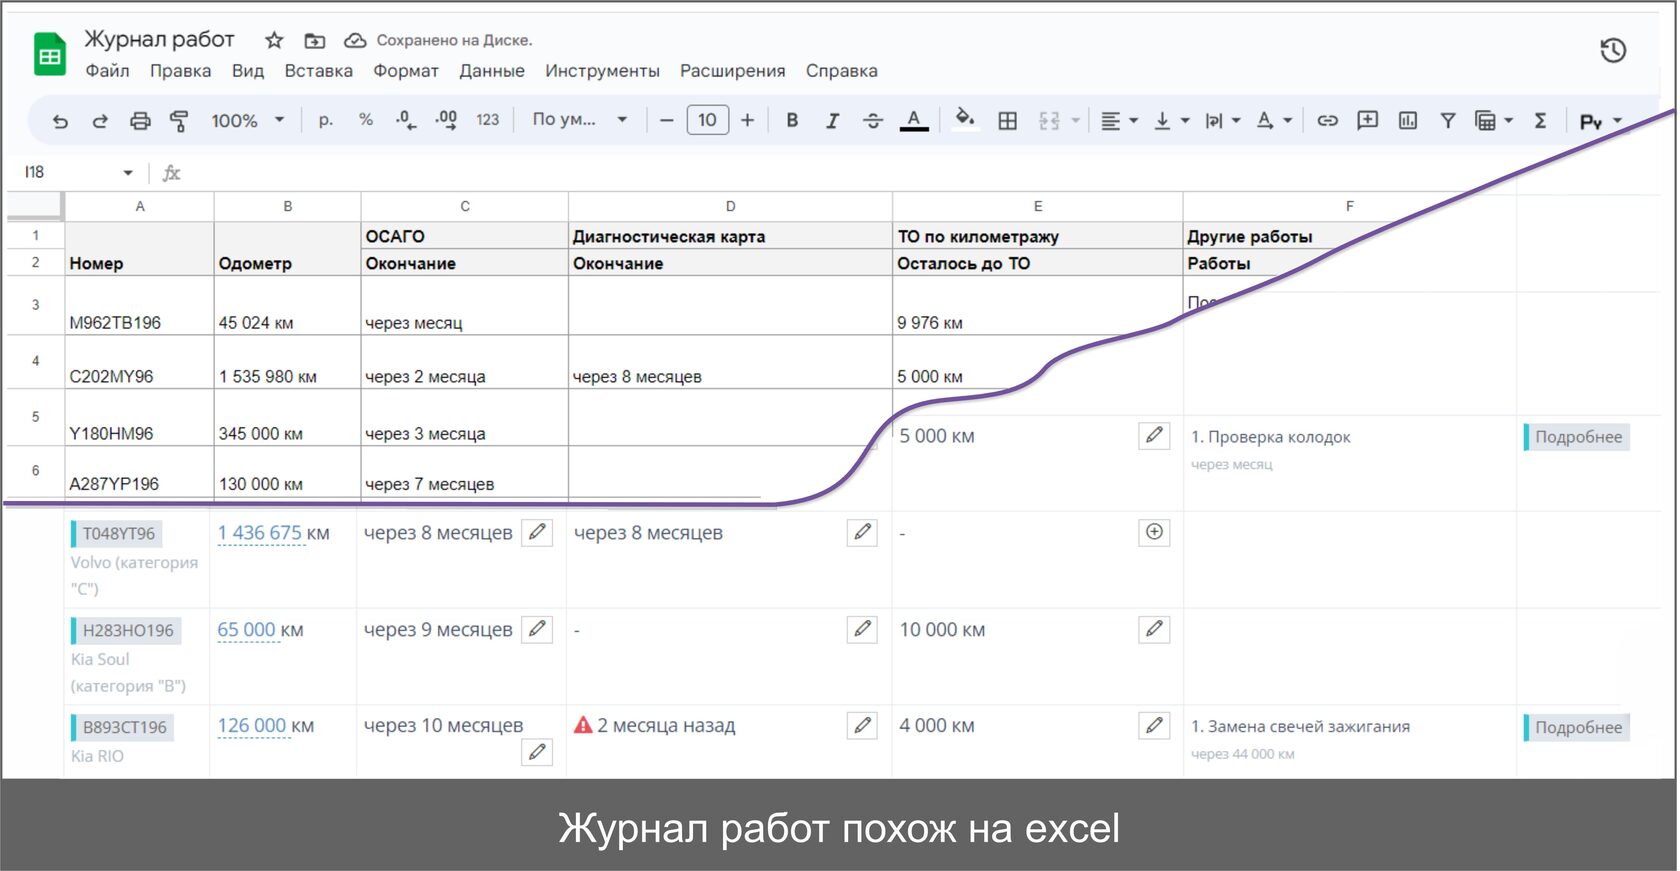This screenshot has width=1680, height=871.
Task: Open version history clock icon
Action: pos(1613,50)
